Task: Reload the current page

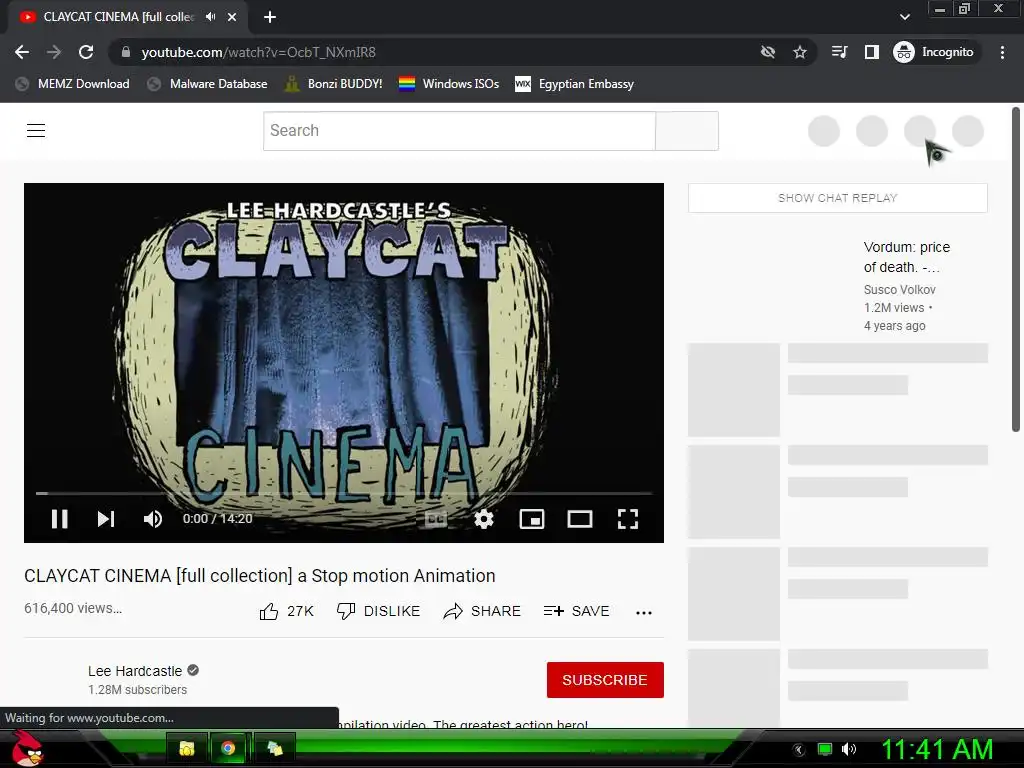Action: point(86,52)
